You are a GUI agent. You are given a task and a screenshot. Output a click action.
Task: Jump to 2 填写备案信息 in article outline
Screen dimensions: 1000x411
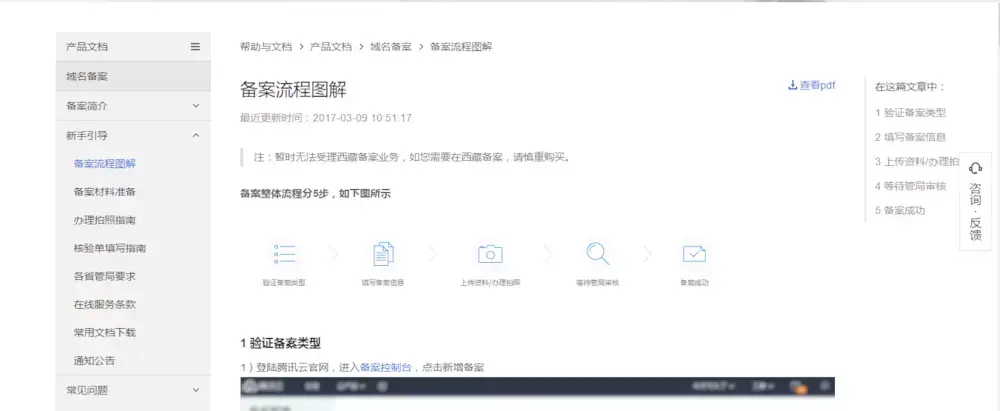coord(910,137)
